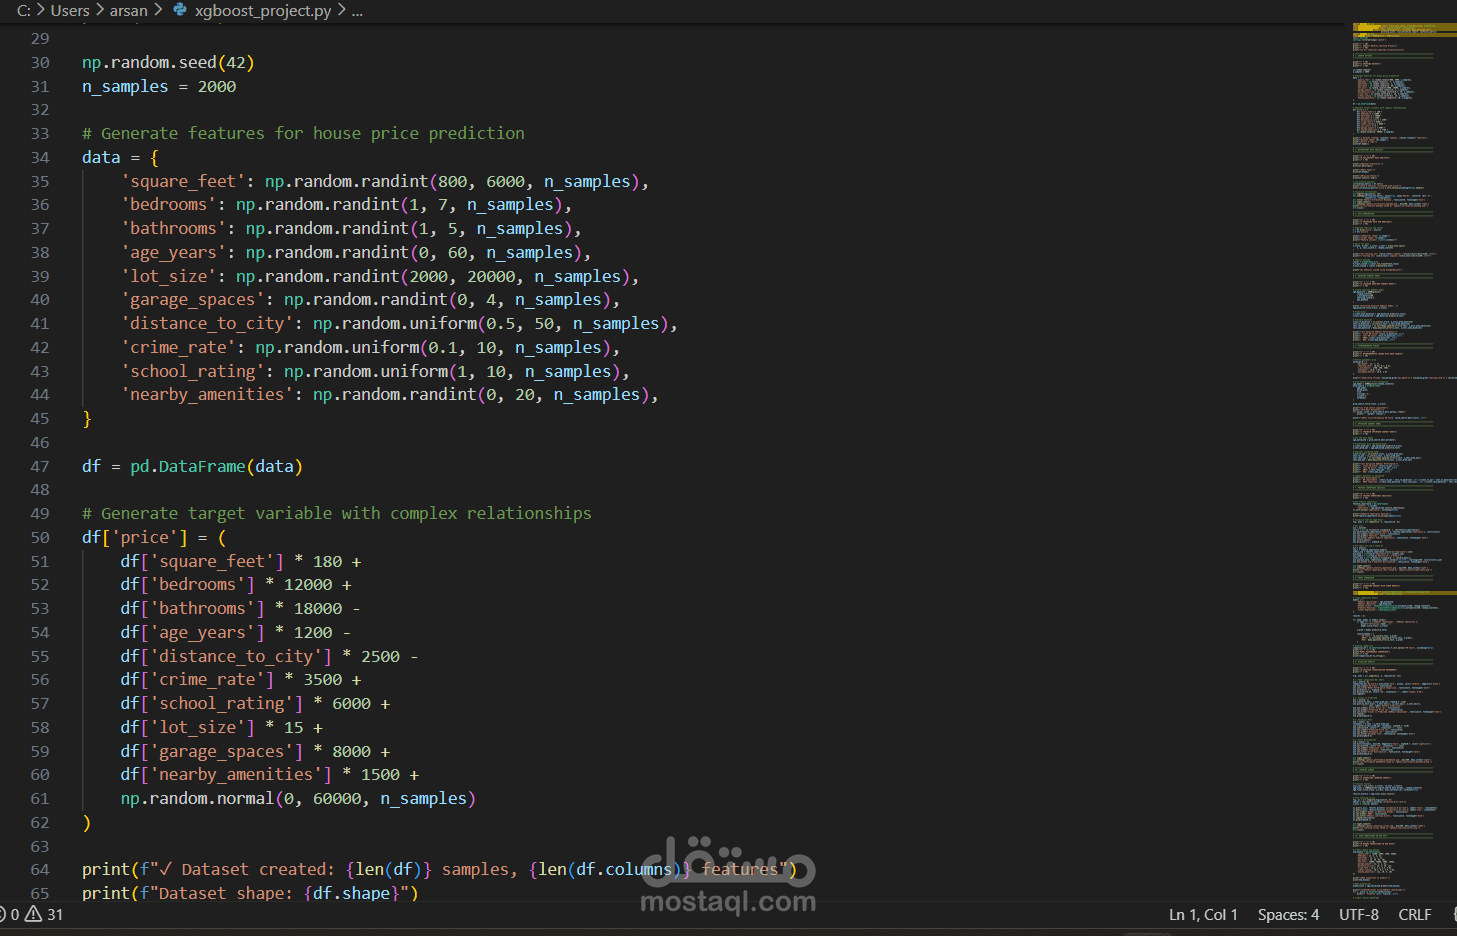1457x936 pixels.
Task: Click on 'square_feet' key in data dict
Action: coord(183,181)
